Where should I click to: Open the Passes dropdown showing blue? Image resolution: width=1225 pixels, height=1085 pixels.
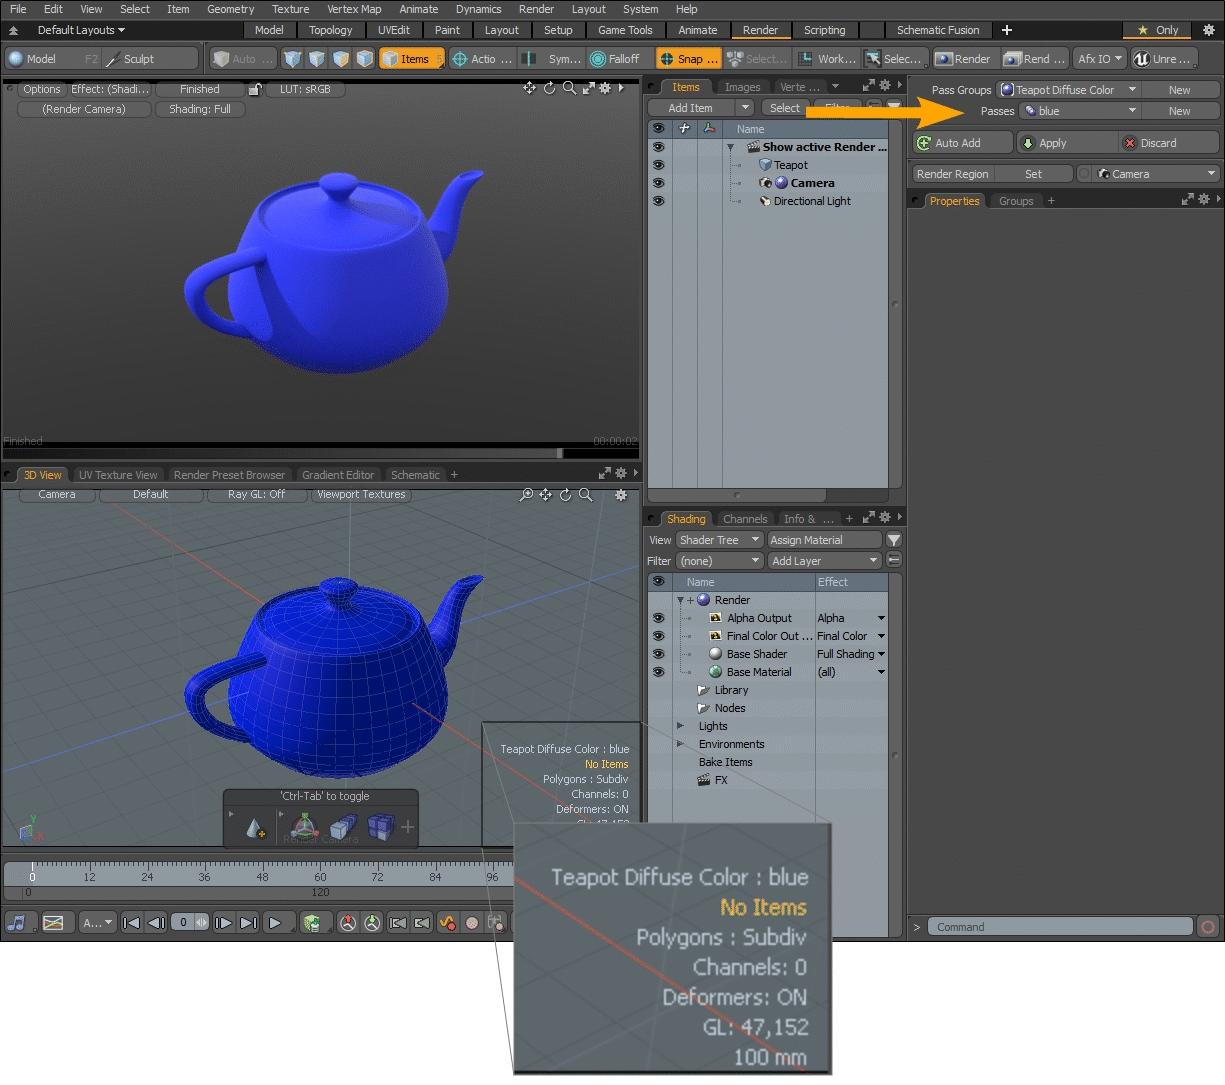pos(1080,111)
